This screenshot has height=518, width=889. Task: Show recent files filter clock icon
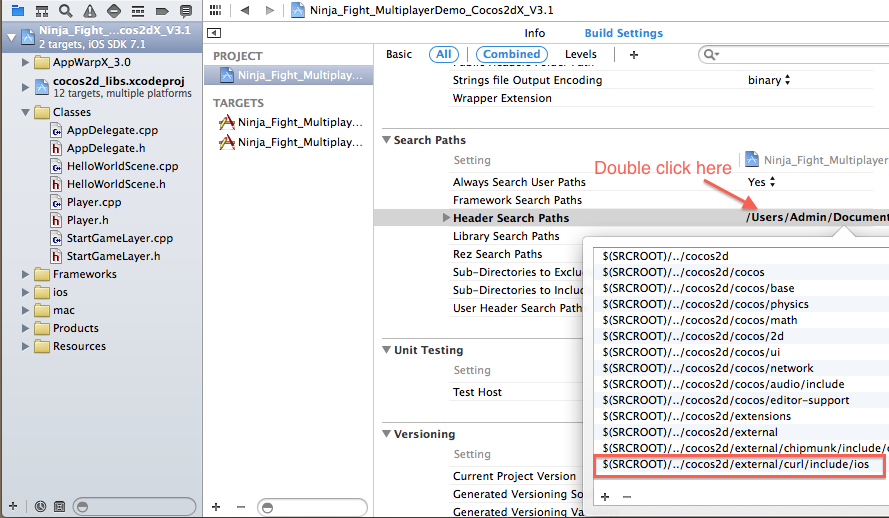[x=40, y=506]
